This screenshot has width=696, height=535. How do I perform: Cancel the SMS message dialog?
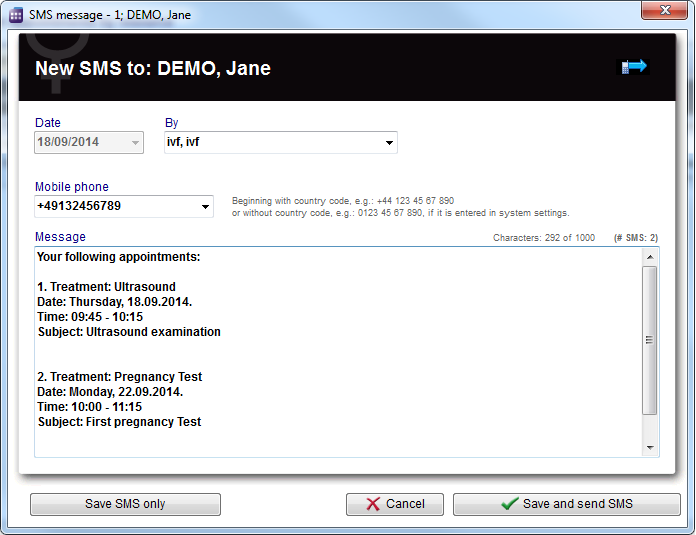pyautogui.click(x=395, y=504)
